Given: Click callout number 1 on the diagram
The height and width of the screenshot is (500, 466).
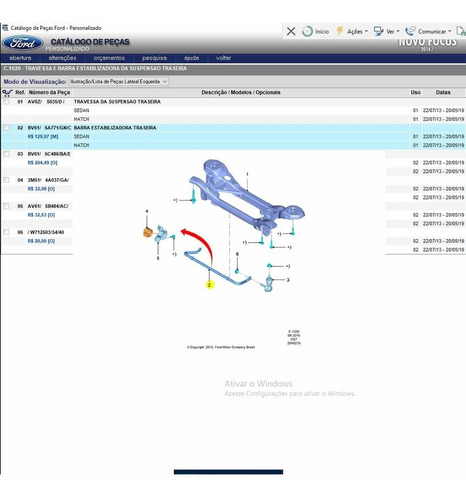Looking at the screenshot, I should 247,174.
